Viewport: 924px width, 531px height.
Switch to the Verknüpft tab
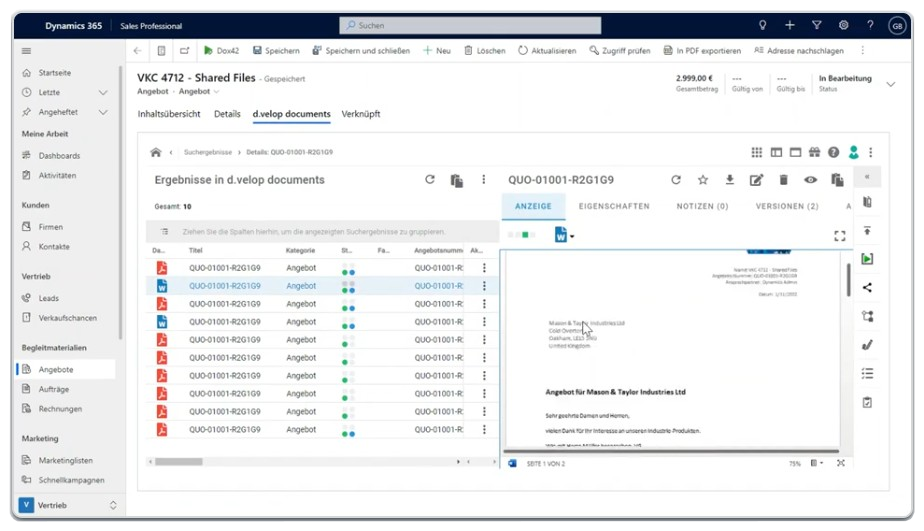tap(361, 114)
